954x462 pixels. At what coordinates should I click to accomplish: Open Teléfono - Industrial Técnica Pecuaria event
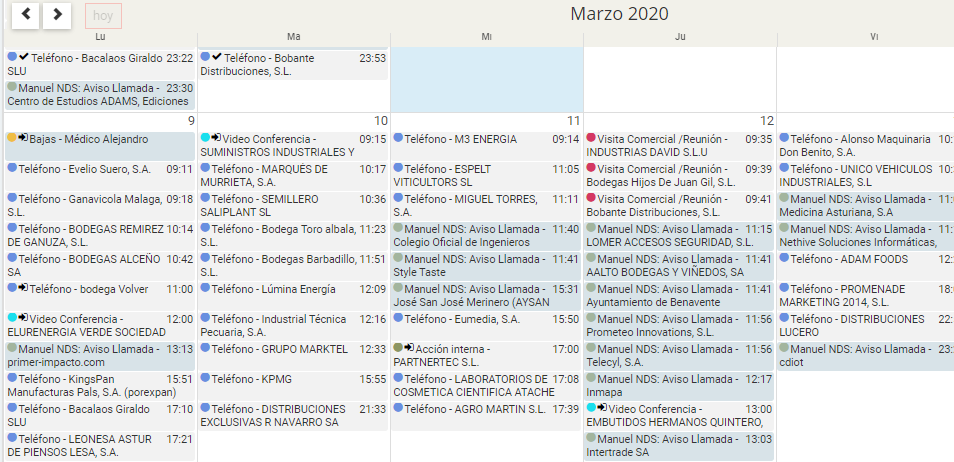293,326
